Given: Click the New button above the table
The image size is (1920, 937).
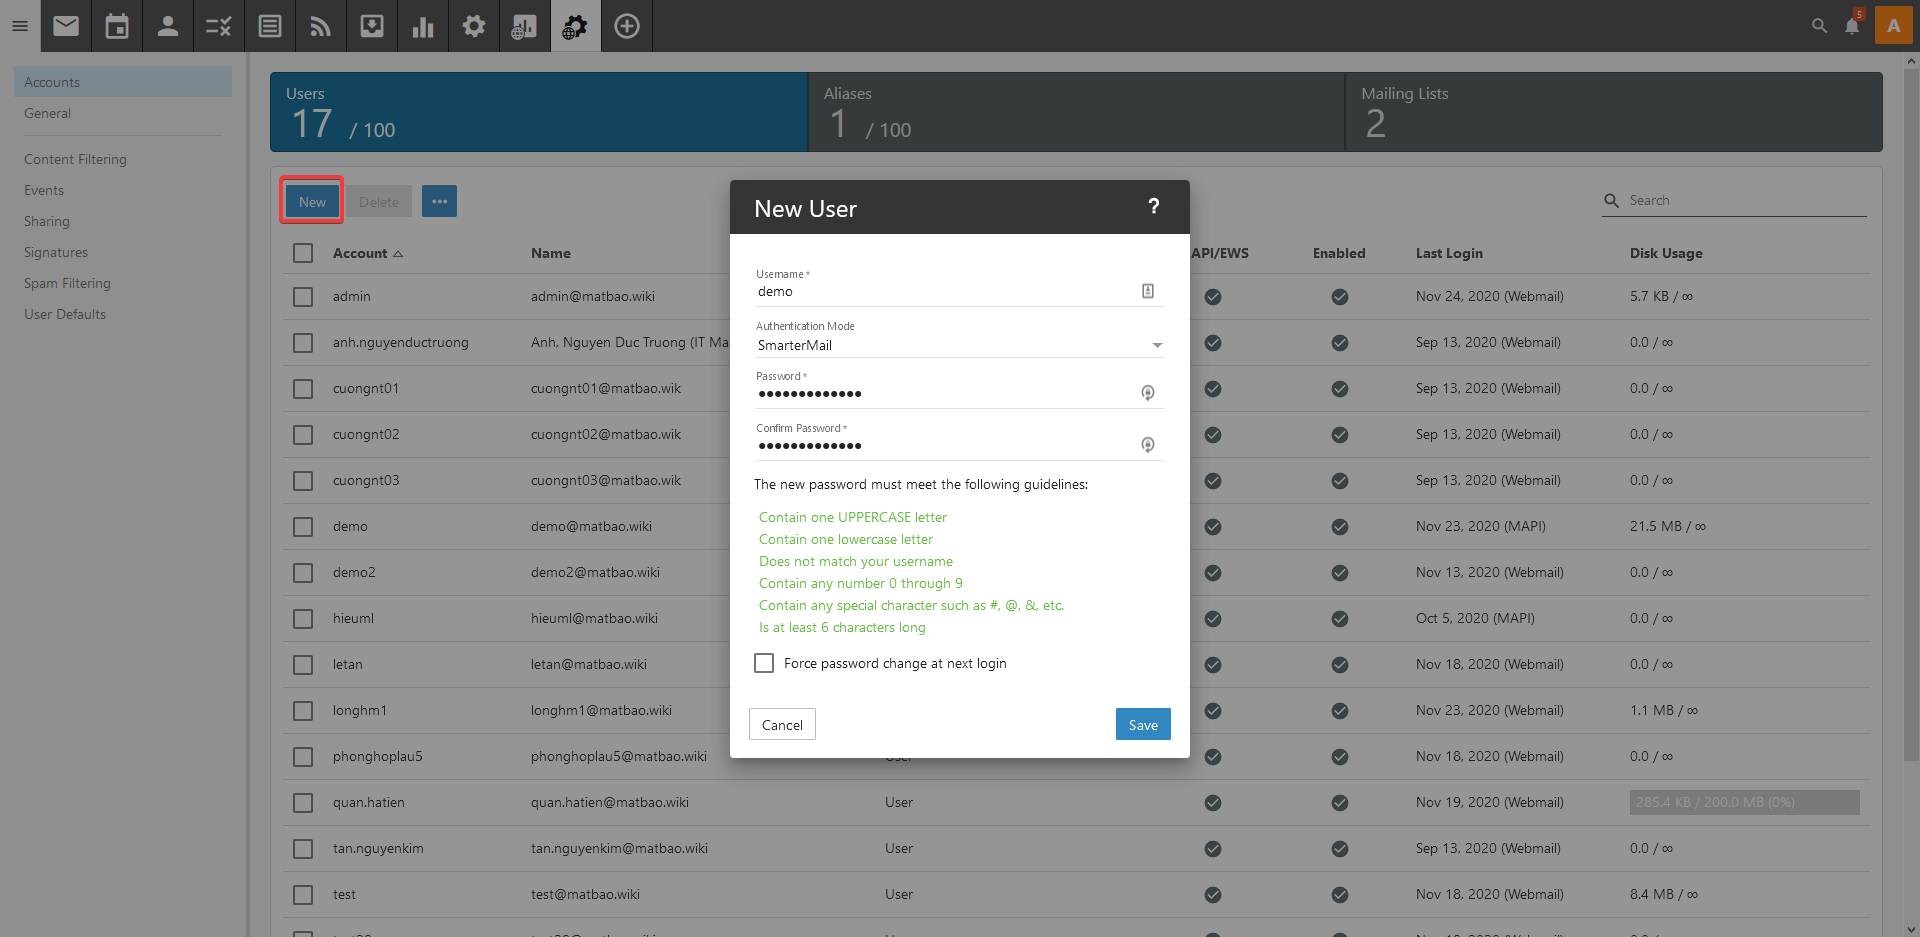Looking at the screenshot, I should pos(312,201).
